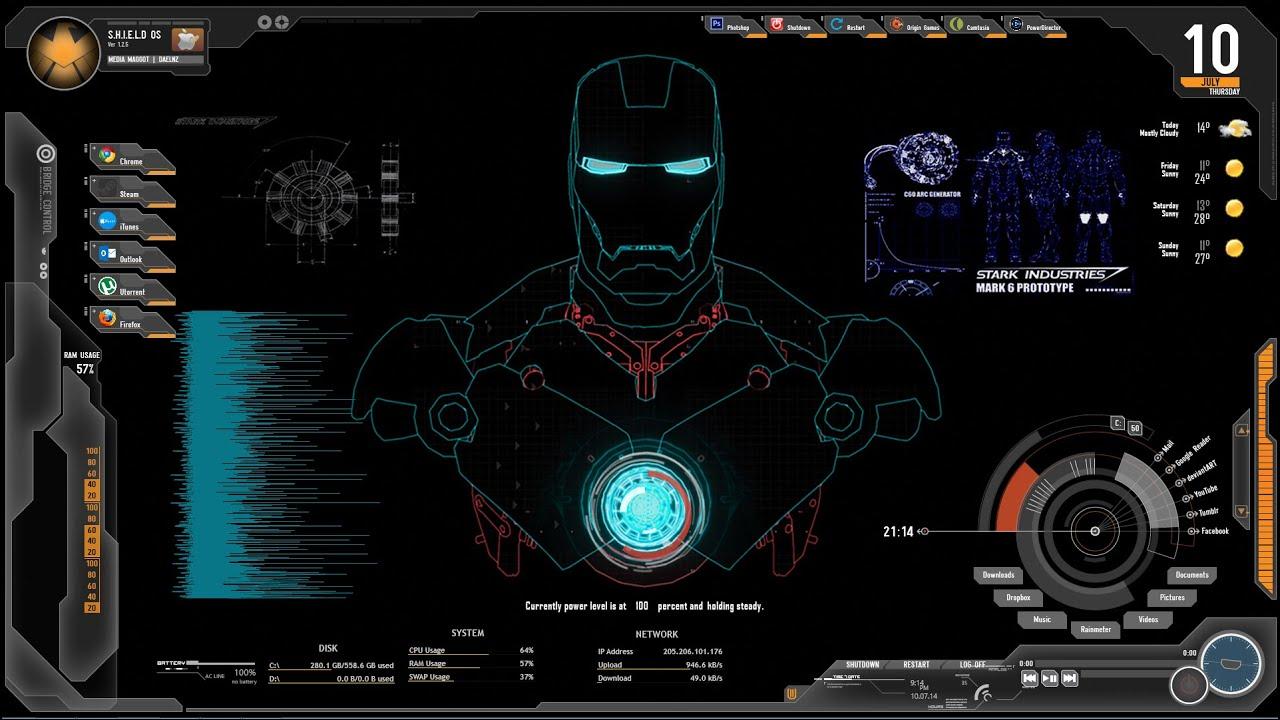Launch uTorrent from the sidebar
The width and height of the screenshot is (1280, 720).
click(128, 291)
